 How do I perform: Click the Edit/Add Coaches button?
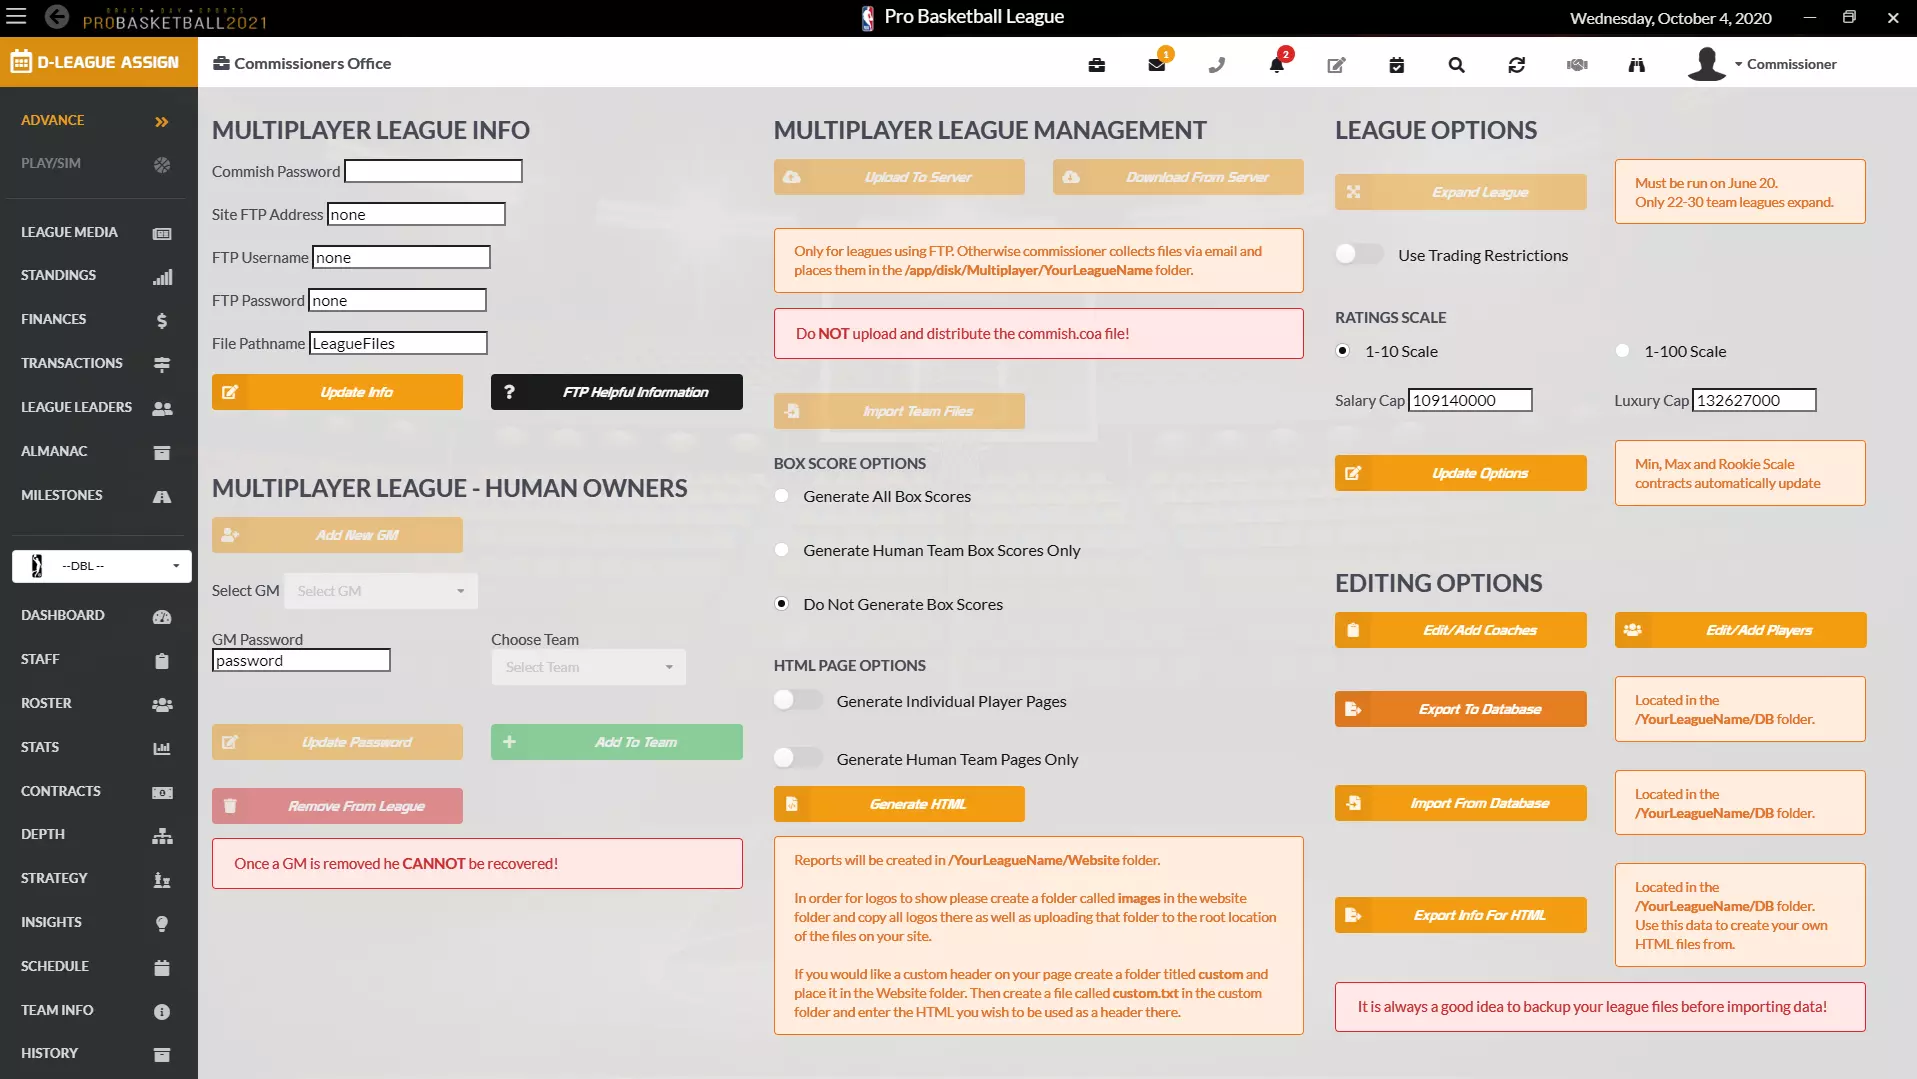tap(1460, 630)
